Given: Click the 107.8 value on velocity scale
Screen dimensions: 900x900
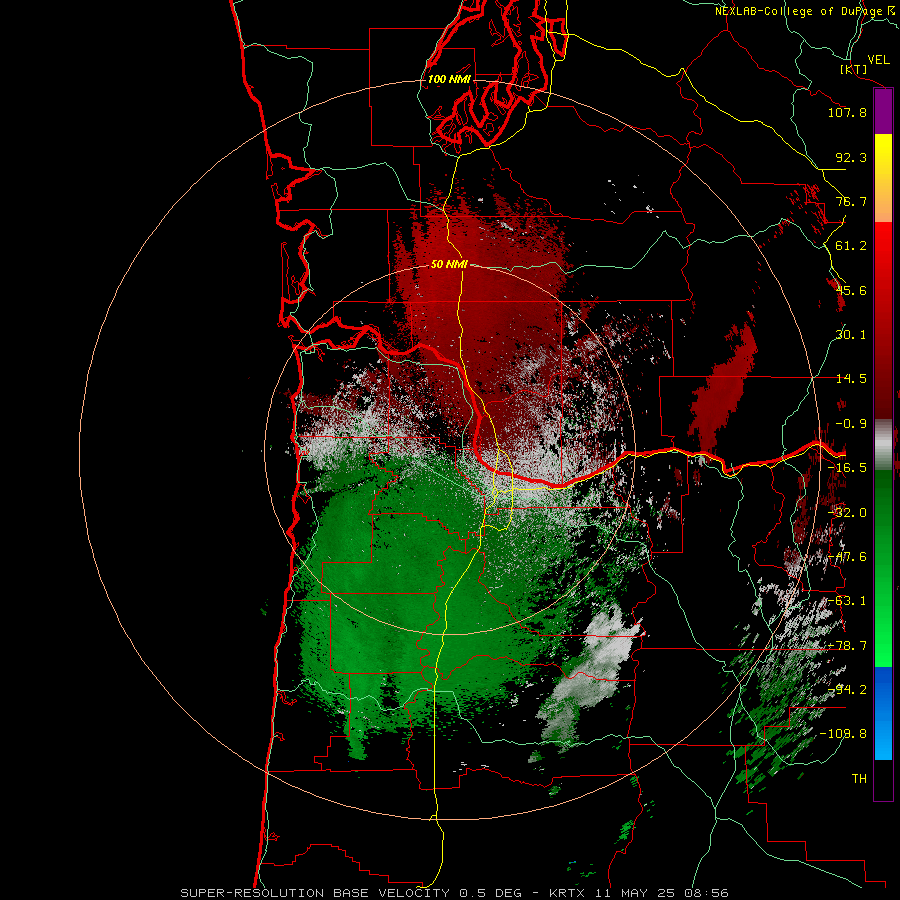Looking at the screenshot, I should 847,112.
